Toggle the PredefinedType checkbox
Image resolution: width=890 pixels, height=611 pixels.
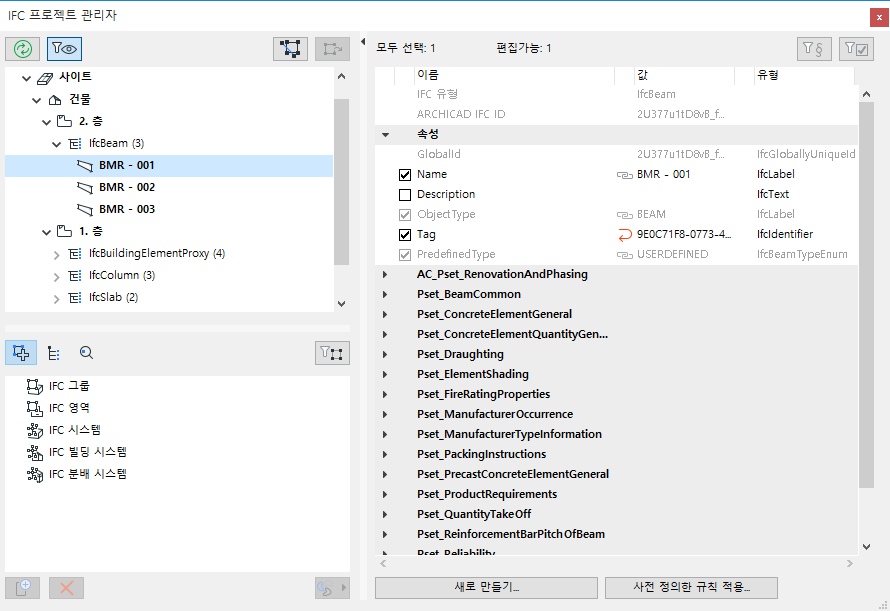point(405,255)
